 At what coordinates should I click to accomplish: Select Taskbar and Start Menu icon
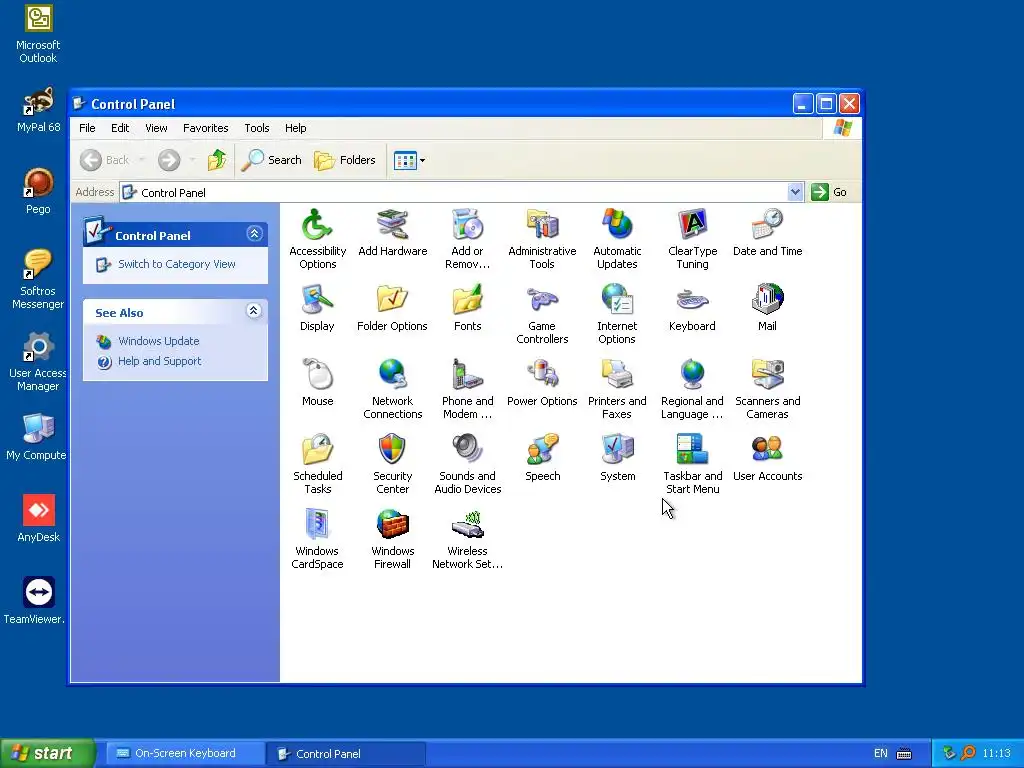pos(692,464)
